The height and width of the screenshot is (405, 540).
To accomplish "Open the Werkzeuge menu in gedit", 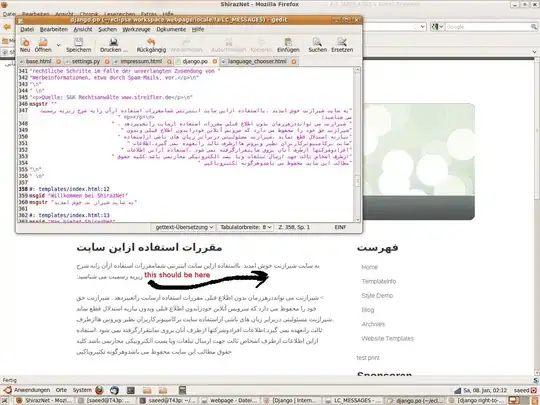I will pyautogui.click(x=136, y=30).
